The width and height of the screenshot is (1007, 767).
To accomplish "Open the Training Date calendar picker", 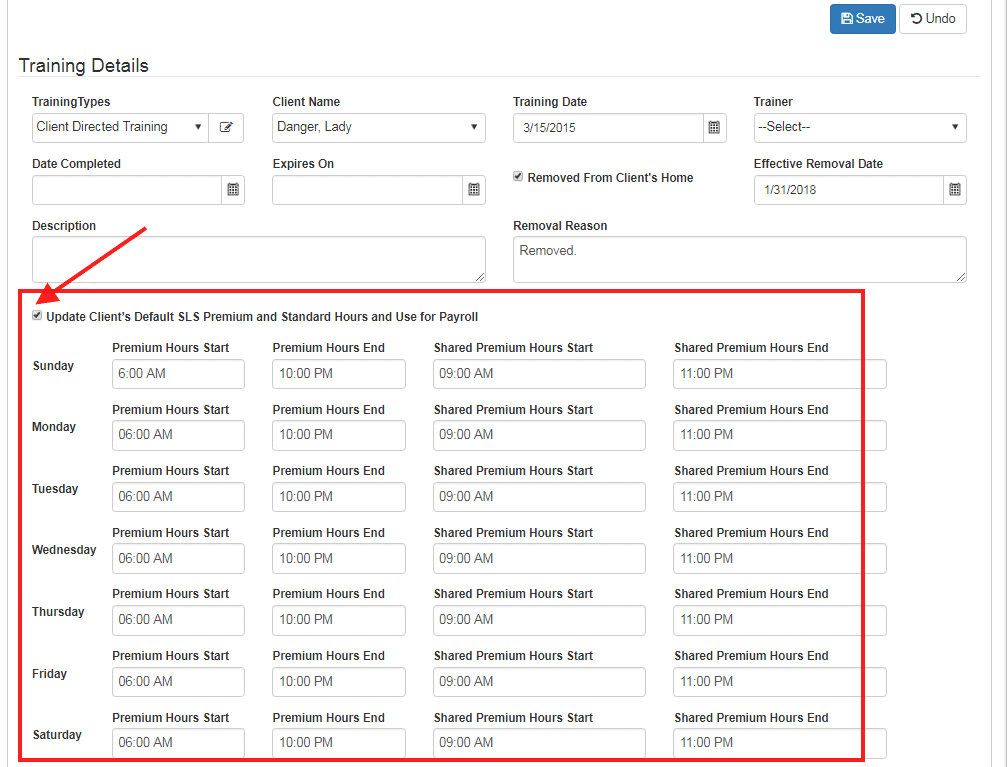I will (714, 128).
